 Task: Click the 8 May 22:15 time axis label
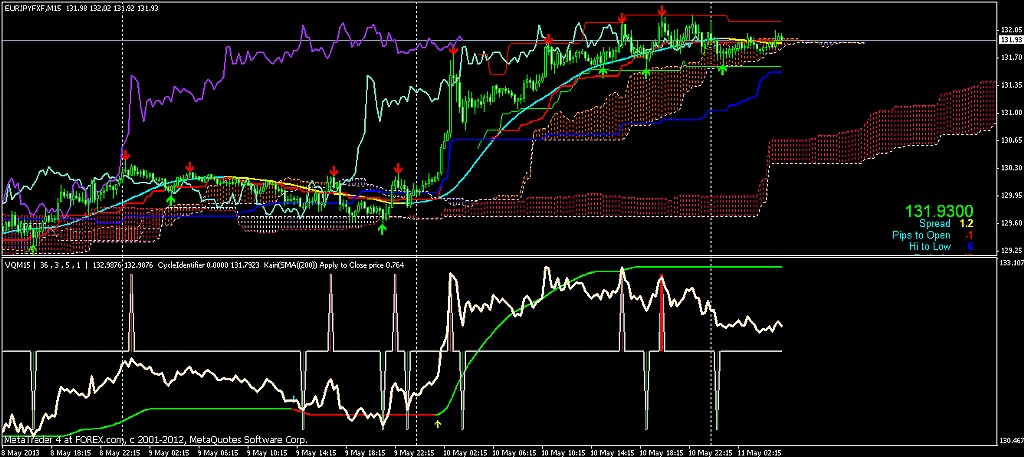tap(118, 452)
